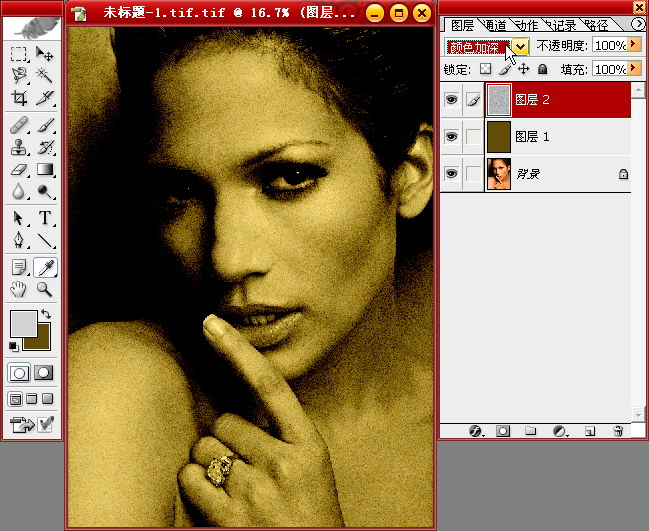649x531 pixels.
Task: Toggle lock image pixels
Action: pyautogui.click(x=504, y=69)
